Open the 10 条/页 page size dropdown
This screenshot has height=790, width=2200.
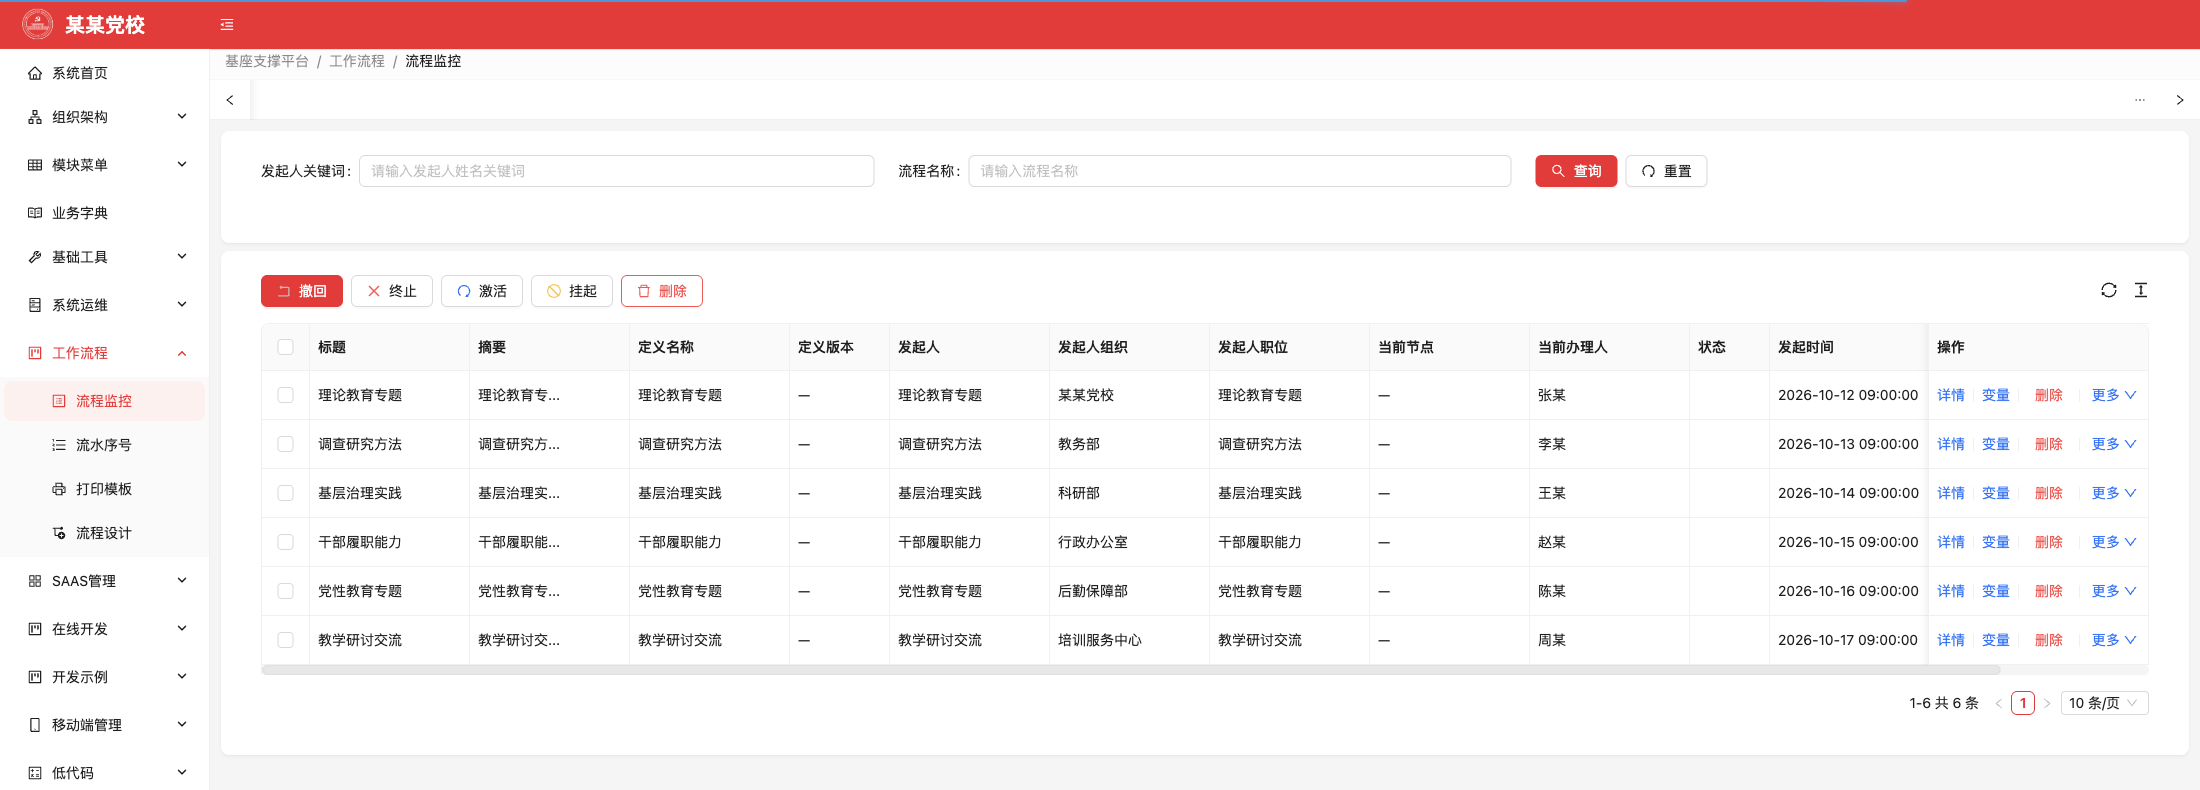click(x=2104, y=703)
